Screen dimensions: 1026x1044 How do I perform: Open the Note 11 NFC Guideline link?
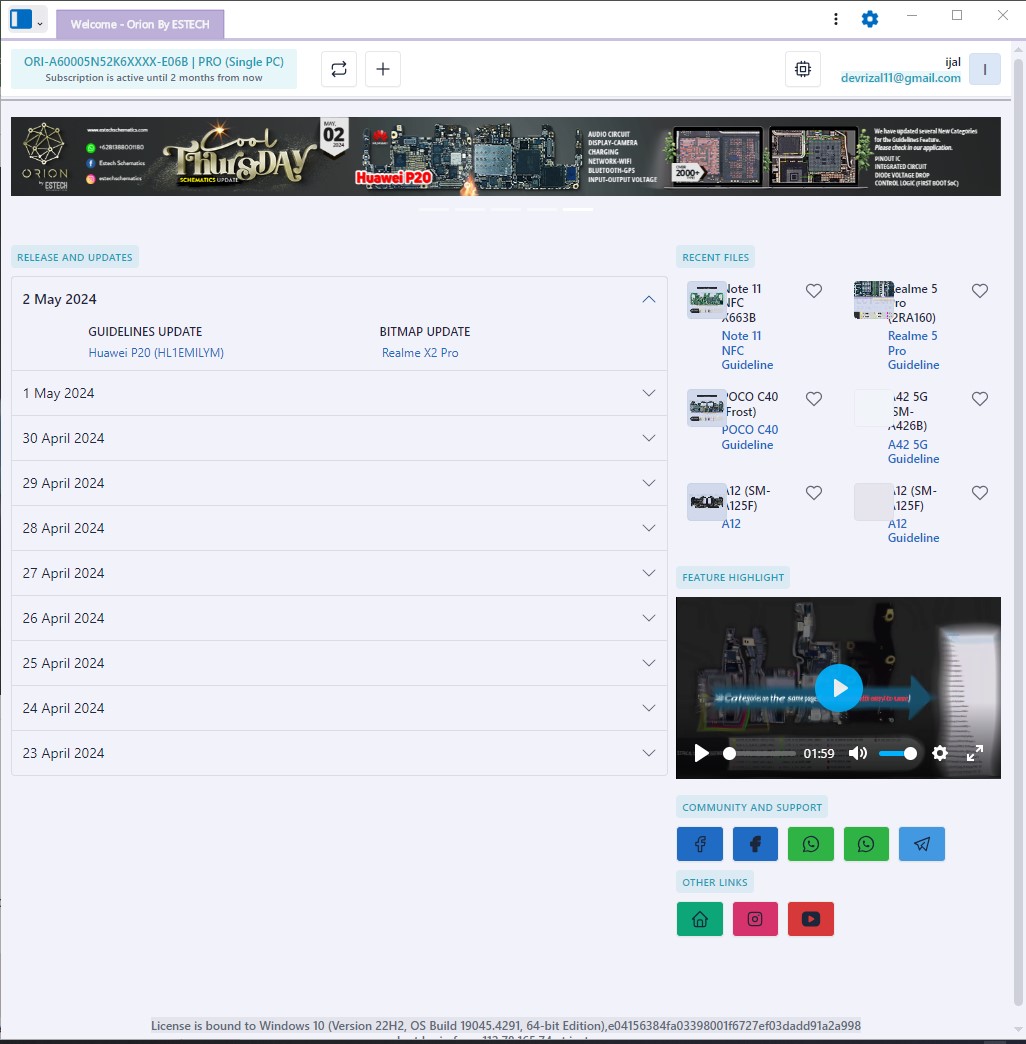coord(747,351)
